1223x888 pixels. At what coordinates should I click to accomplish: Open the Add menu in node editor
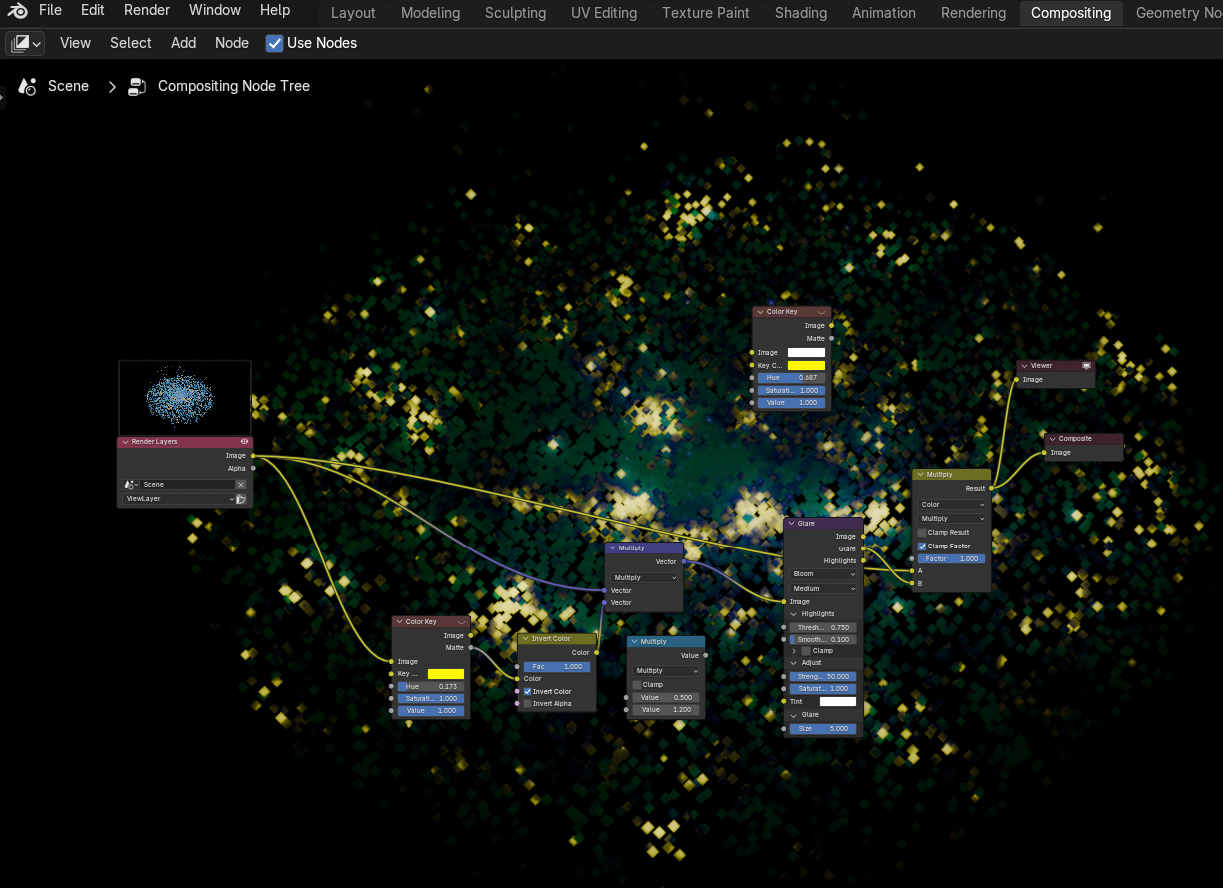point(183,43)
